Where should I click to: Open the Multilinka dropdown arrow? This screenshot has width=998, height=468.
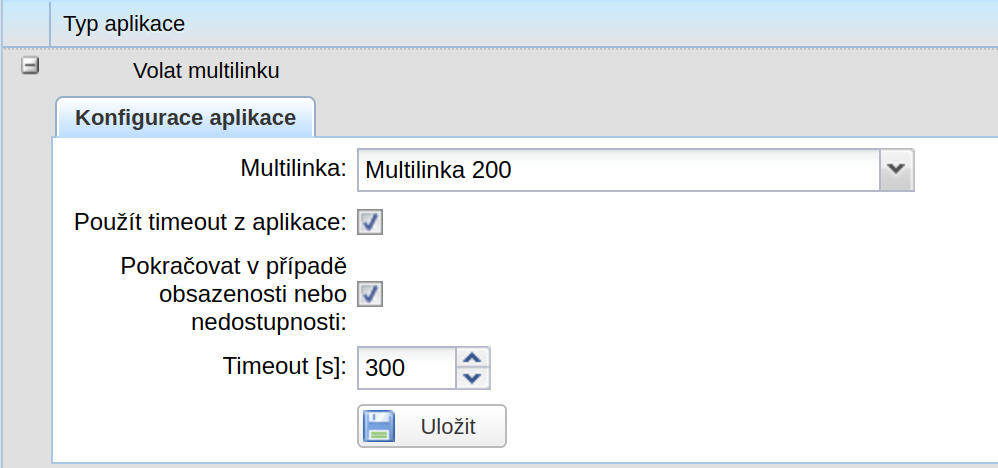click(896, 170)
